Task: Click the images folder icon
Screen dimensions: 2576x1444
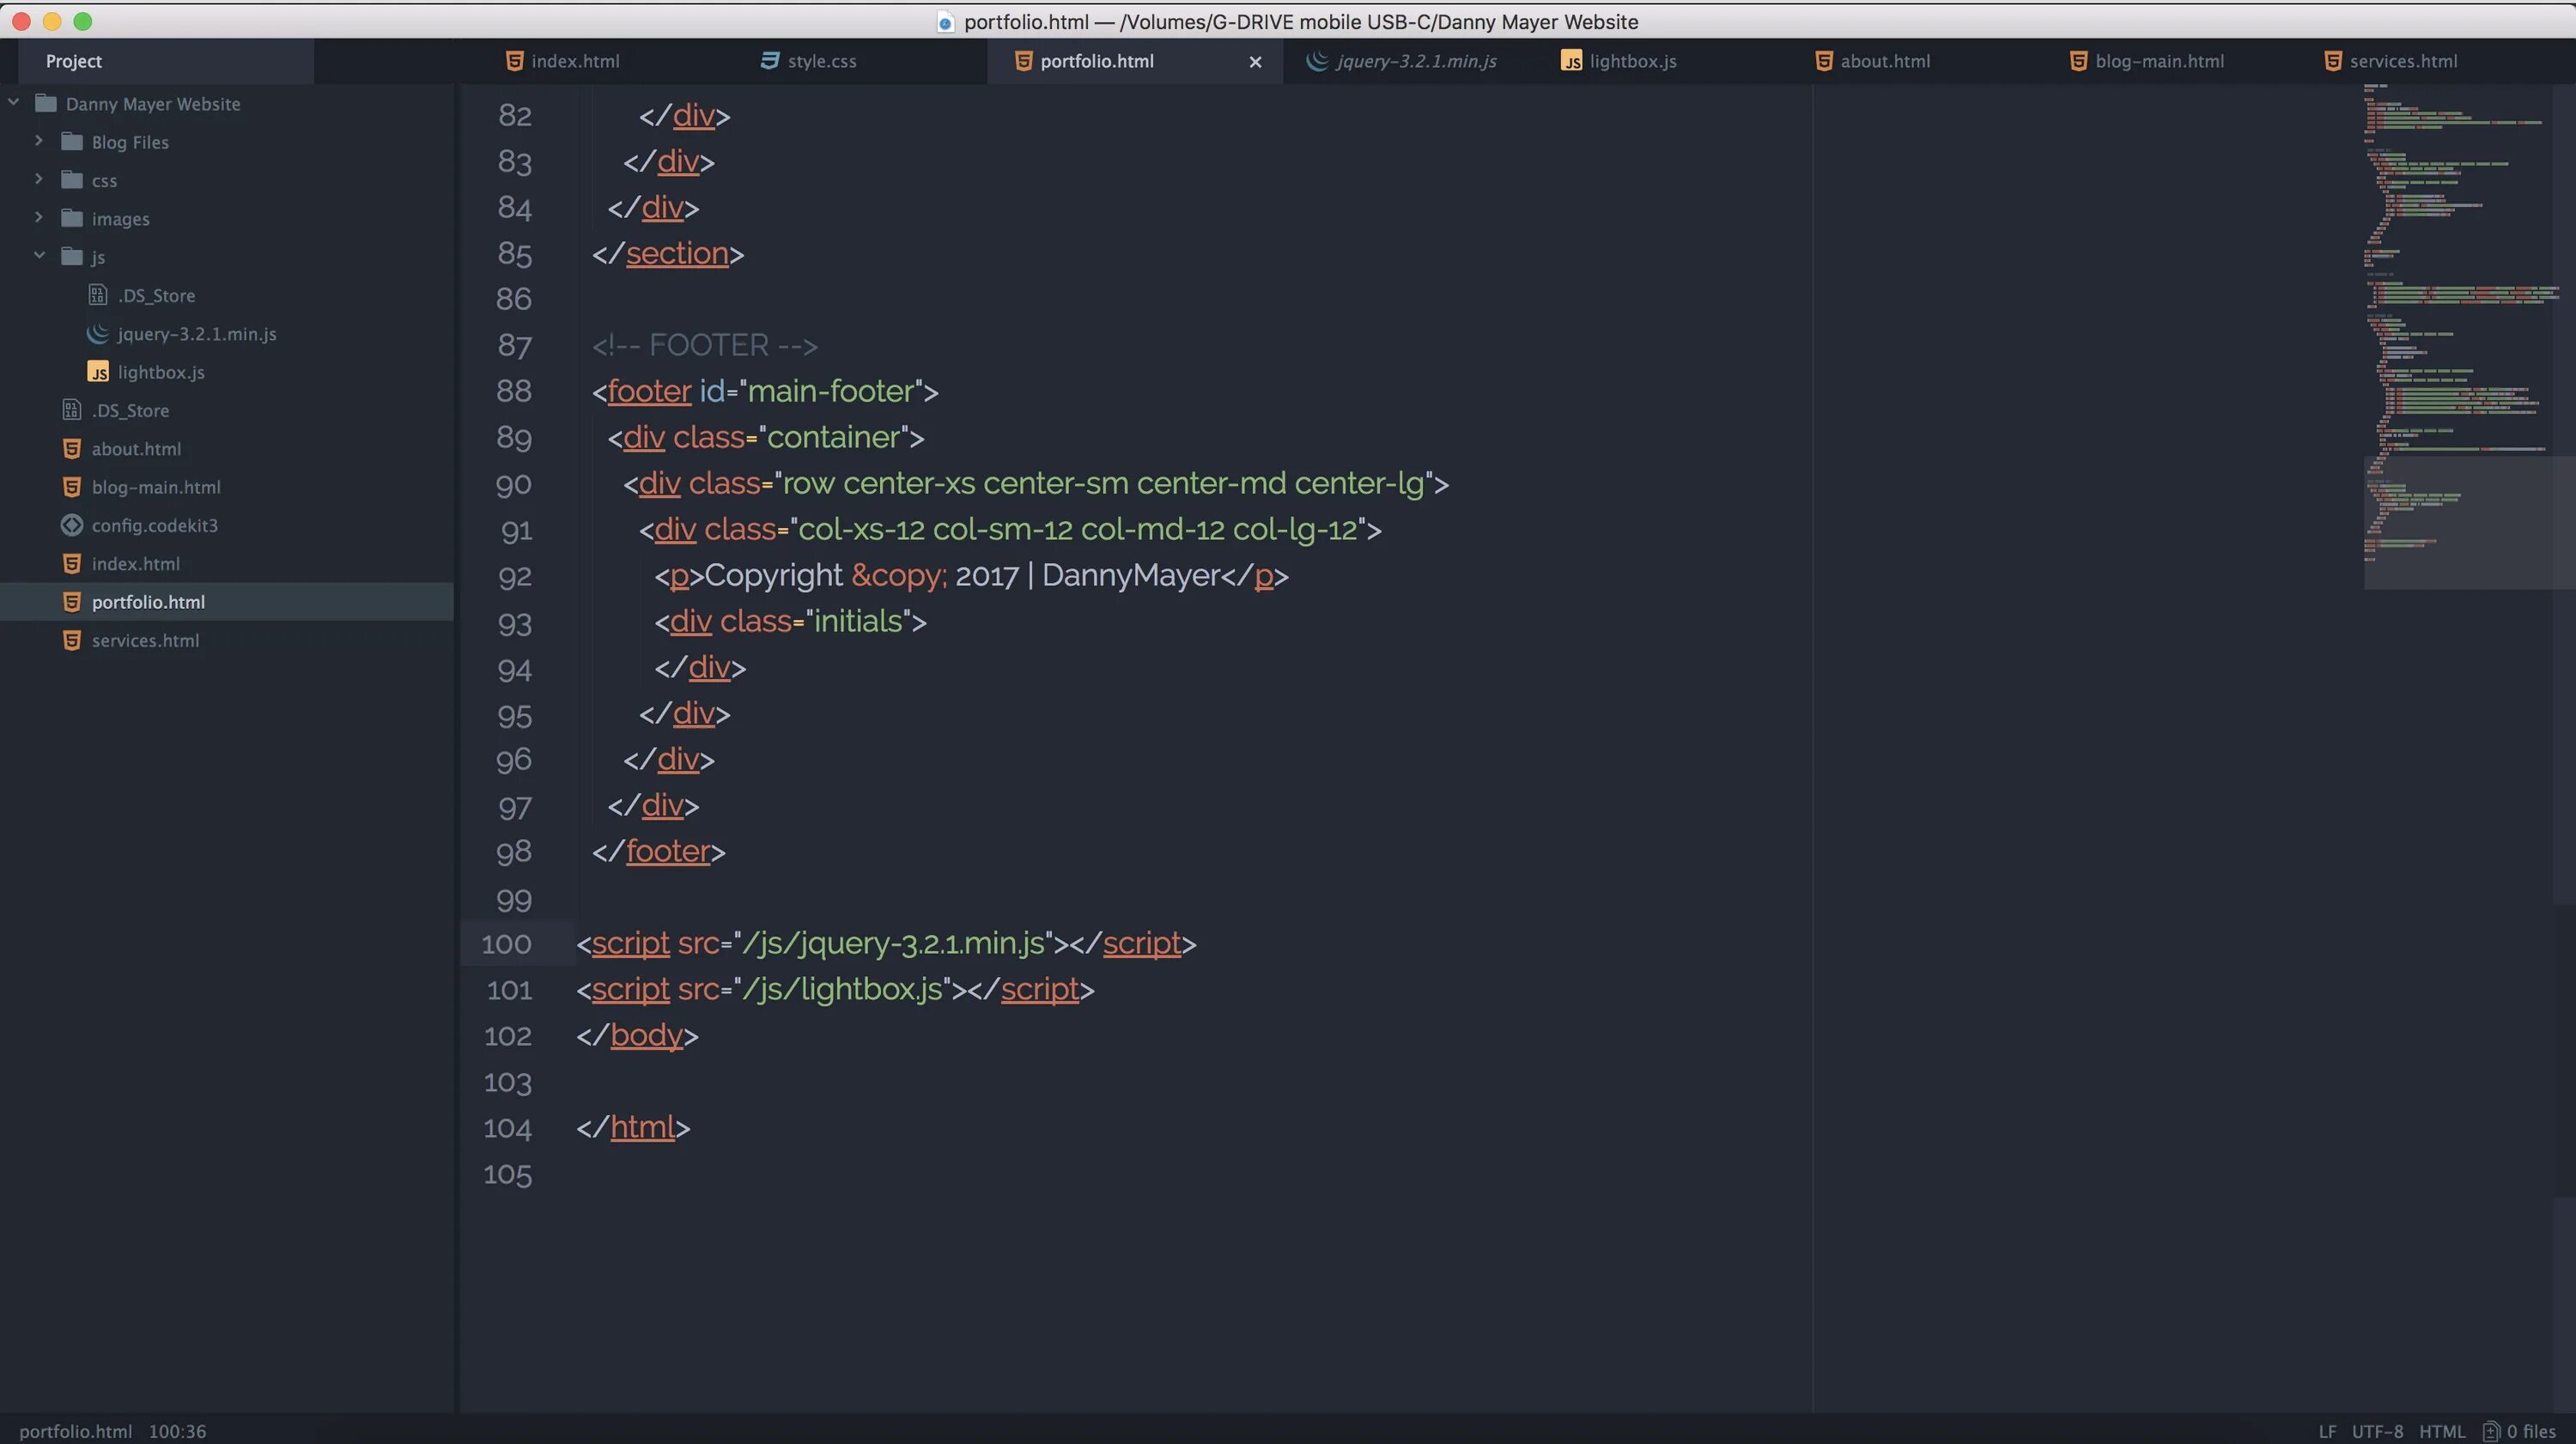Action: tap(72, 219)
